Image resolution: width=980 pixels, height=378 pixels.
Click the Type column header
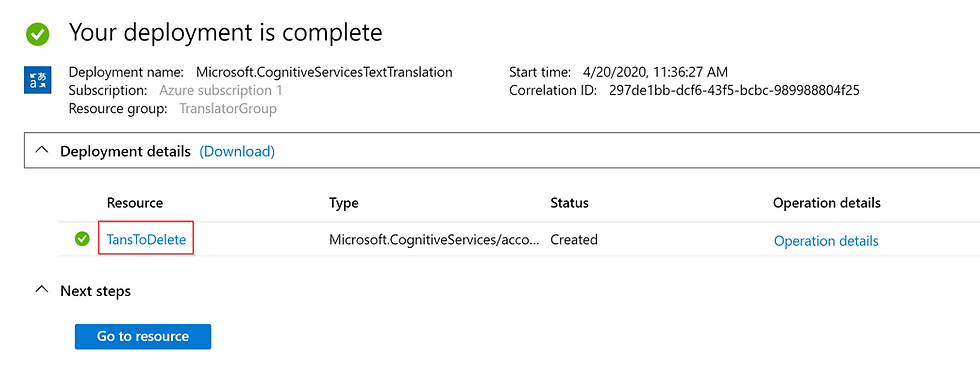[344, 203]
